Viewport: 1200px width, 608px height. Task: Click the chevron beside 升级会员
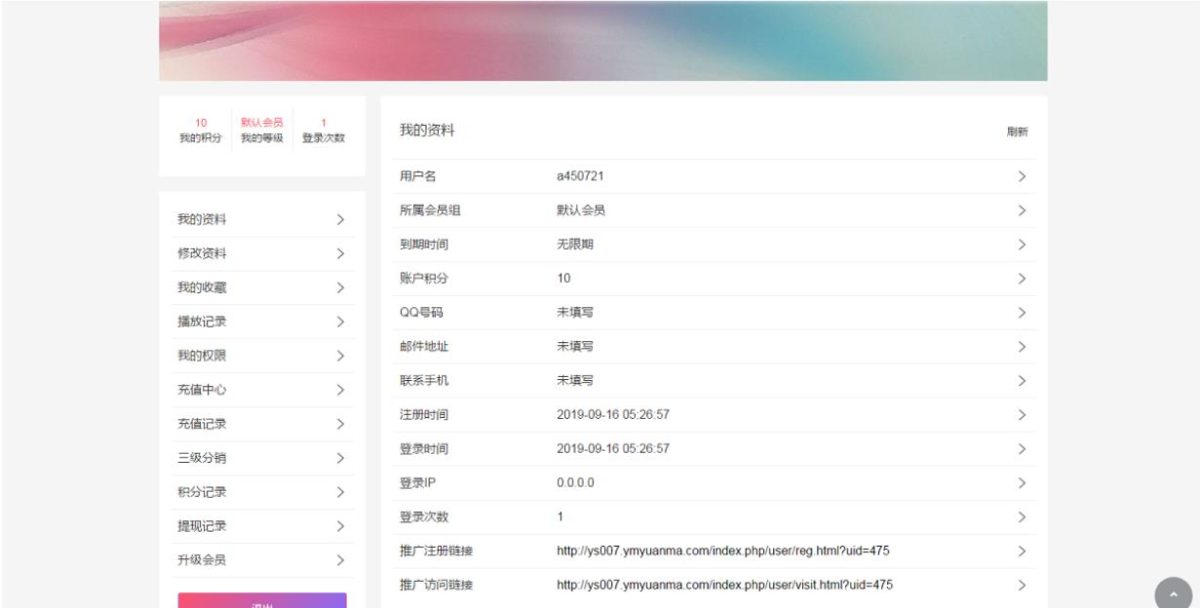[x=340, y=559]
